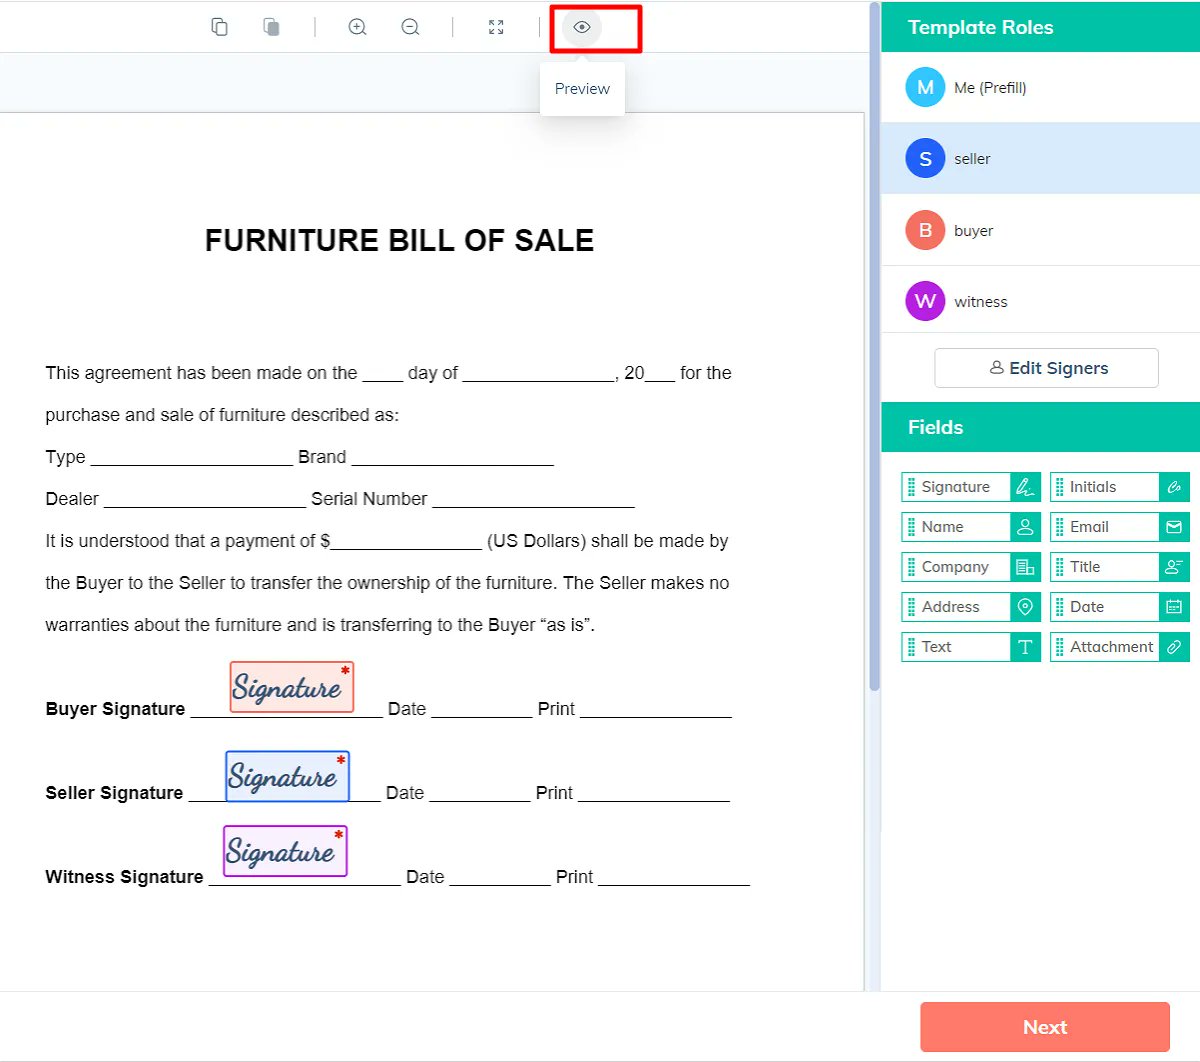Select the buyer role
Screen dimensions: 1200x1062
pos(1040,231)
